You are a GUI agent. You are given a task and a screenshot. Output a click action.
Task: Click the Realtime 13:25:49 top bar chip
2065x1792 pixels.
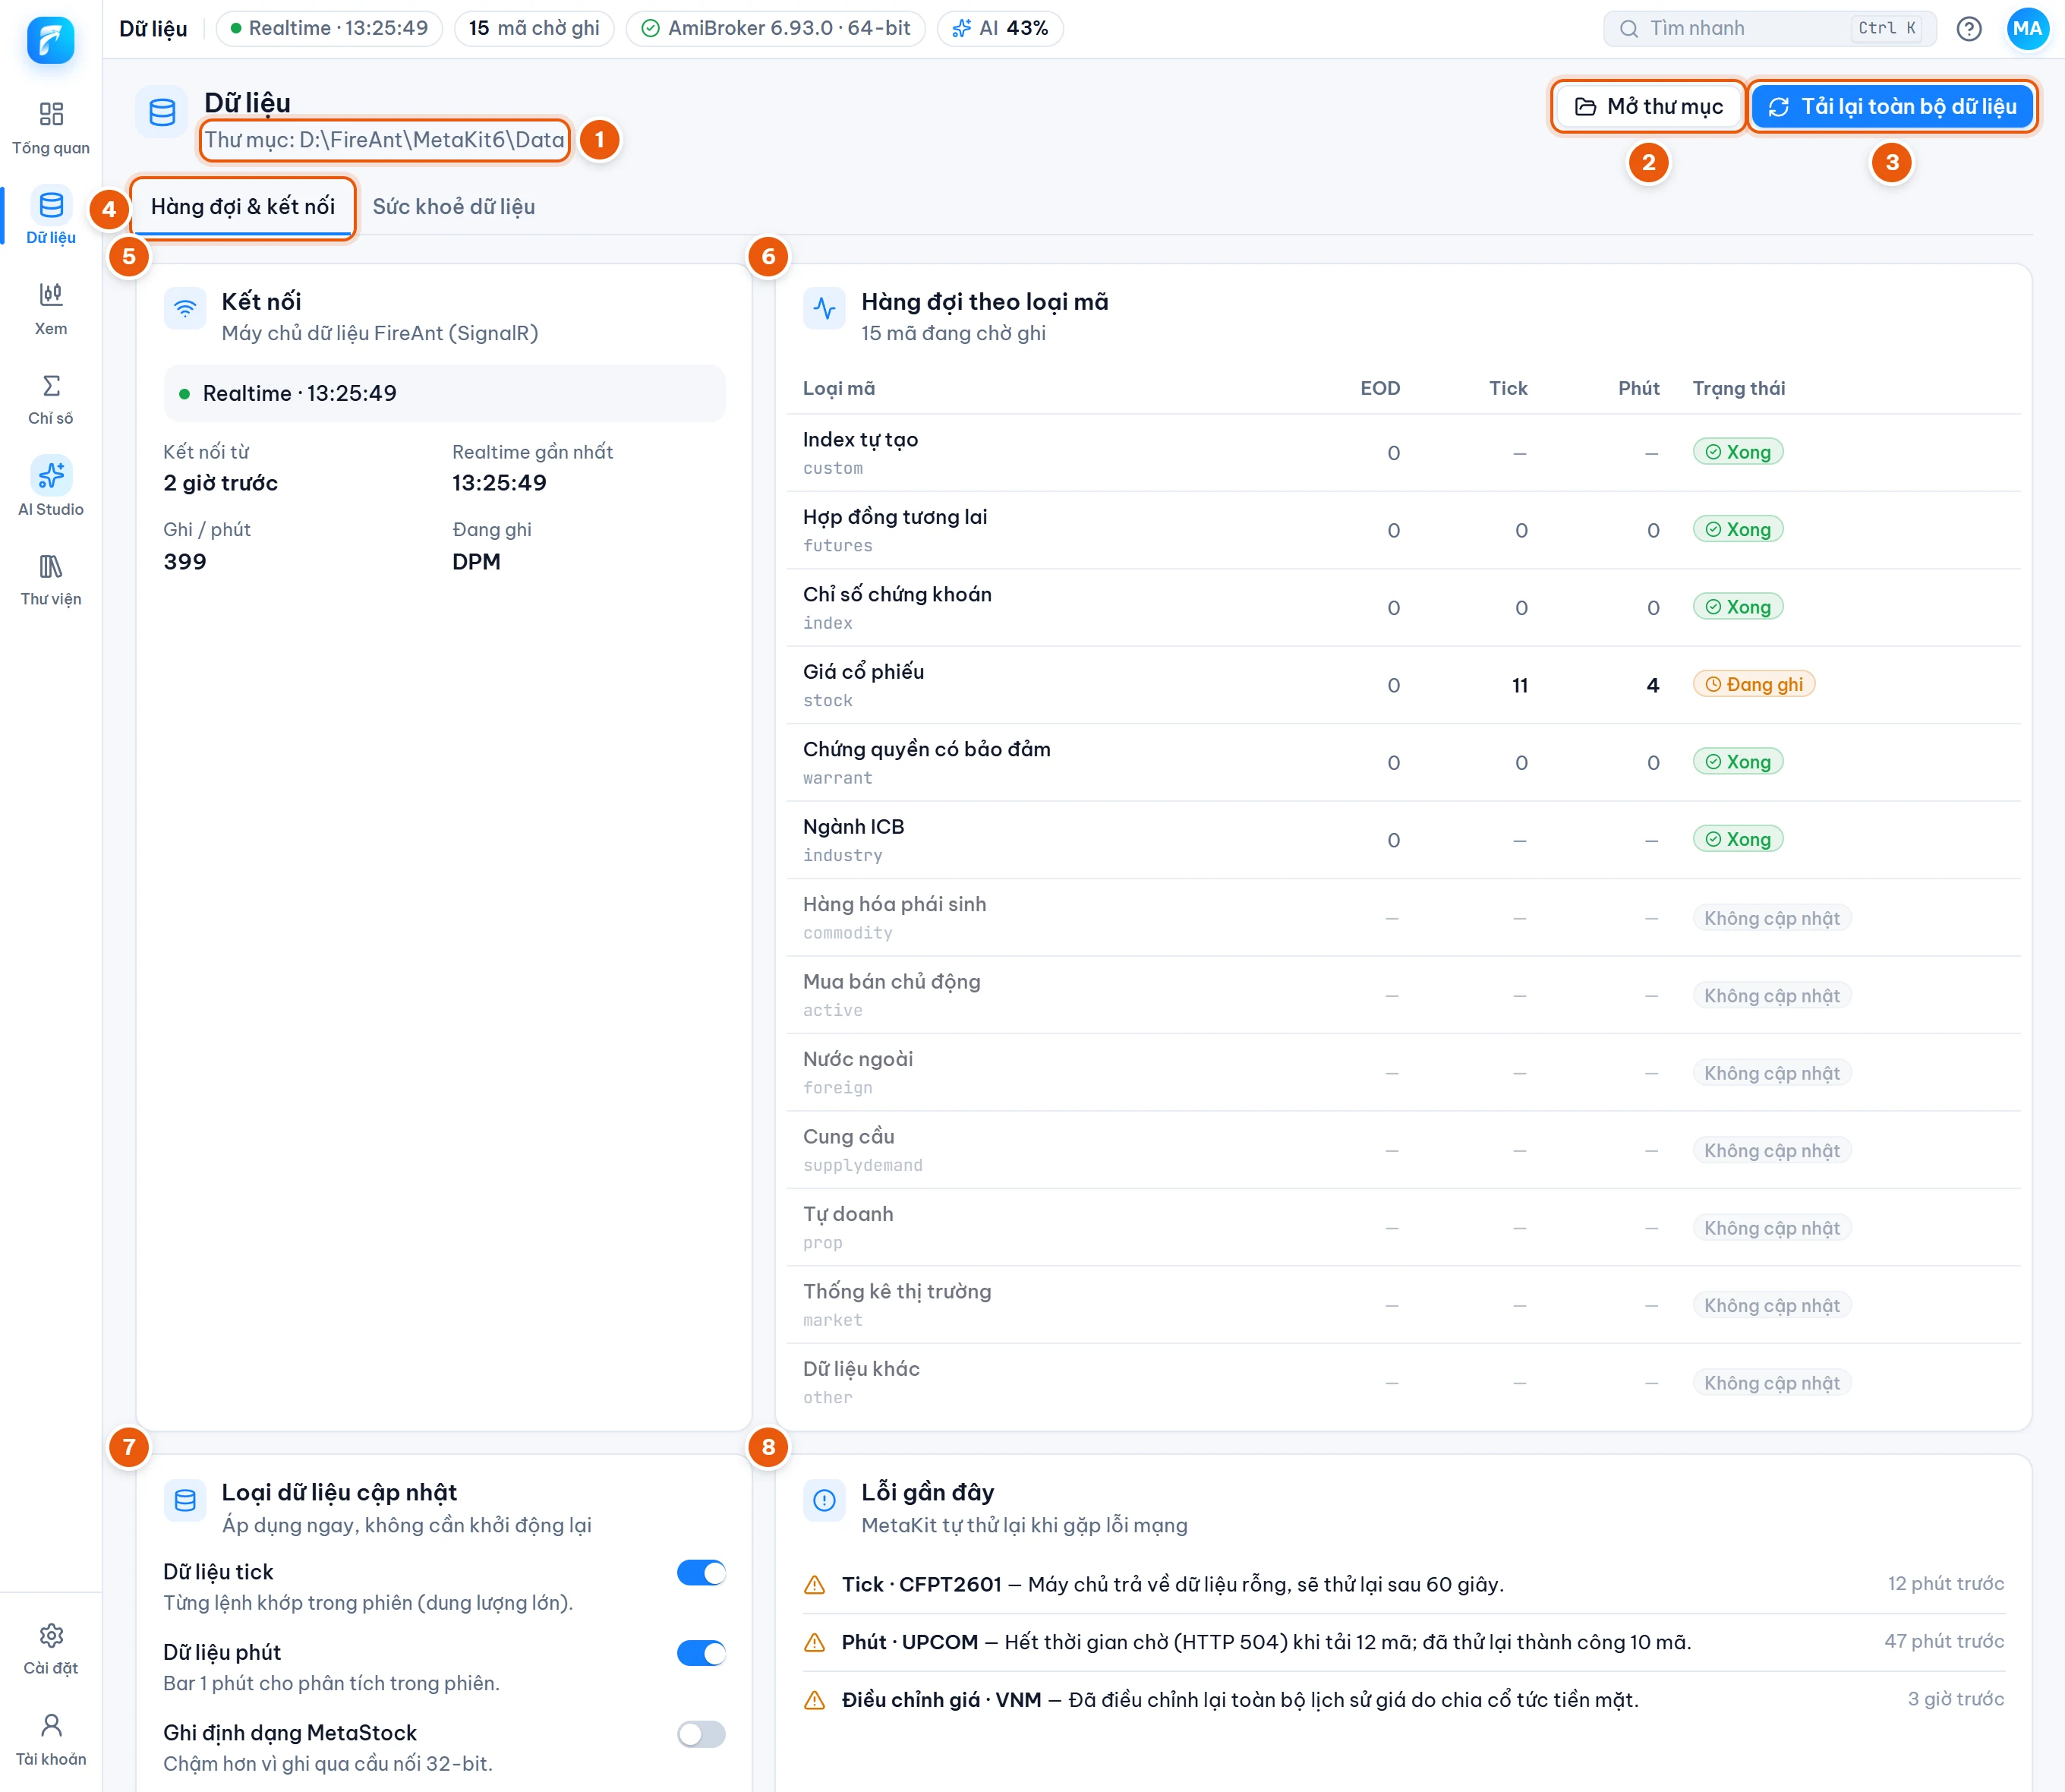coord(329,28)
